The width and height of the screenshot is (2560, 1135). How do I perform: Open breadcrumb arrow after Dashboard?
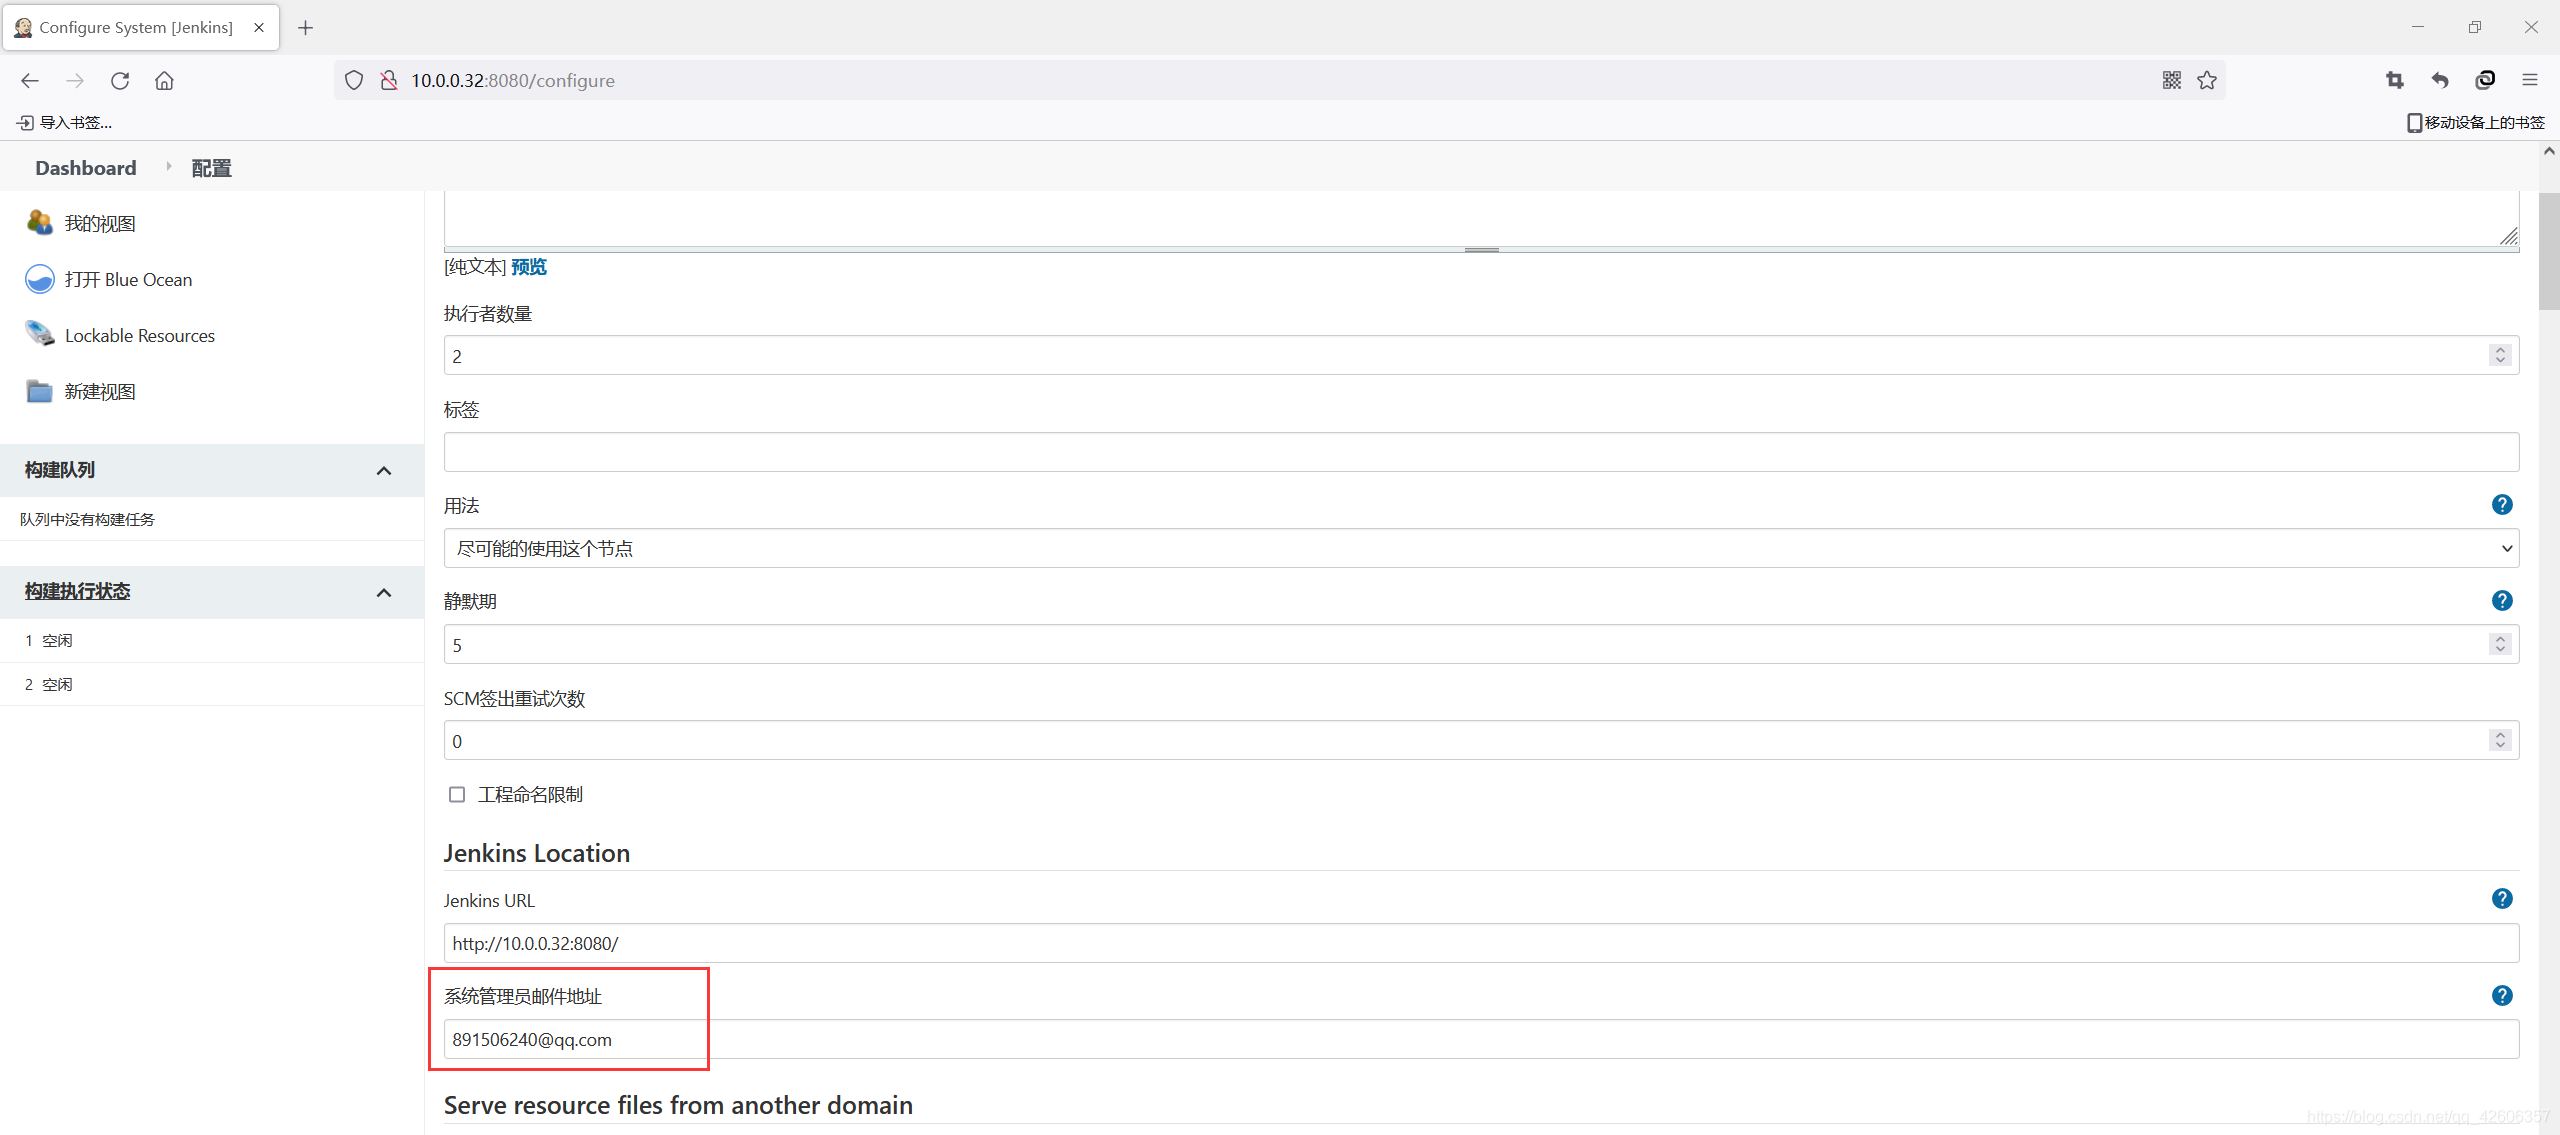pos(168,166)
